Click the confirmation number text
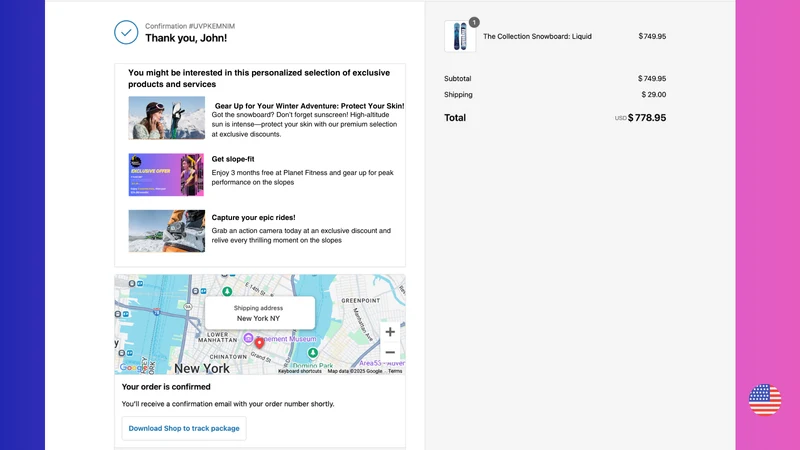Viewport: 800px width, 450px height. pyautogui.click(x=190, y=26)
